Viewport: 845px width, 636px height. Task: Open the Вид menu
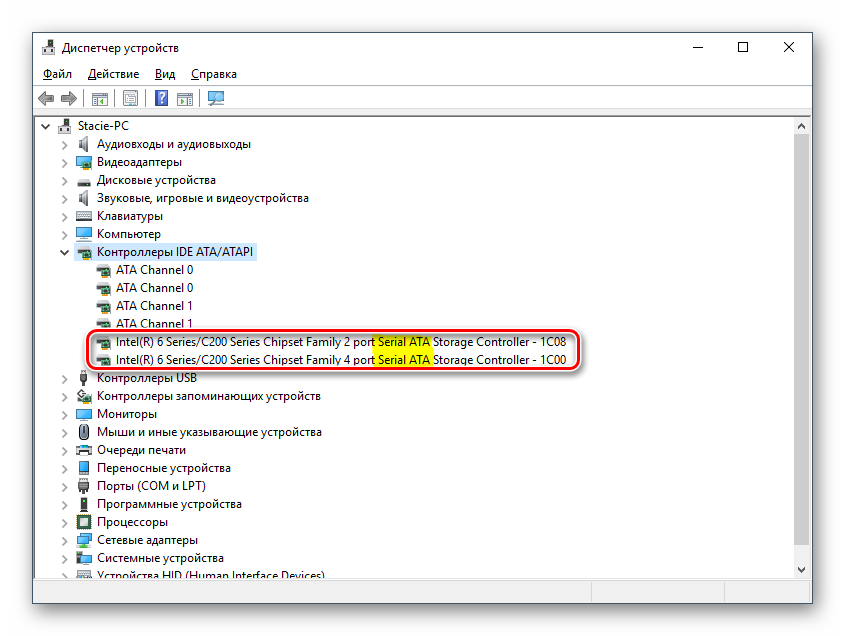(x=165, y=74)
